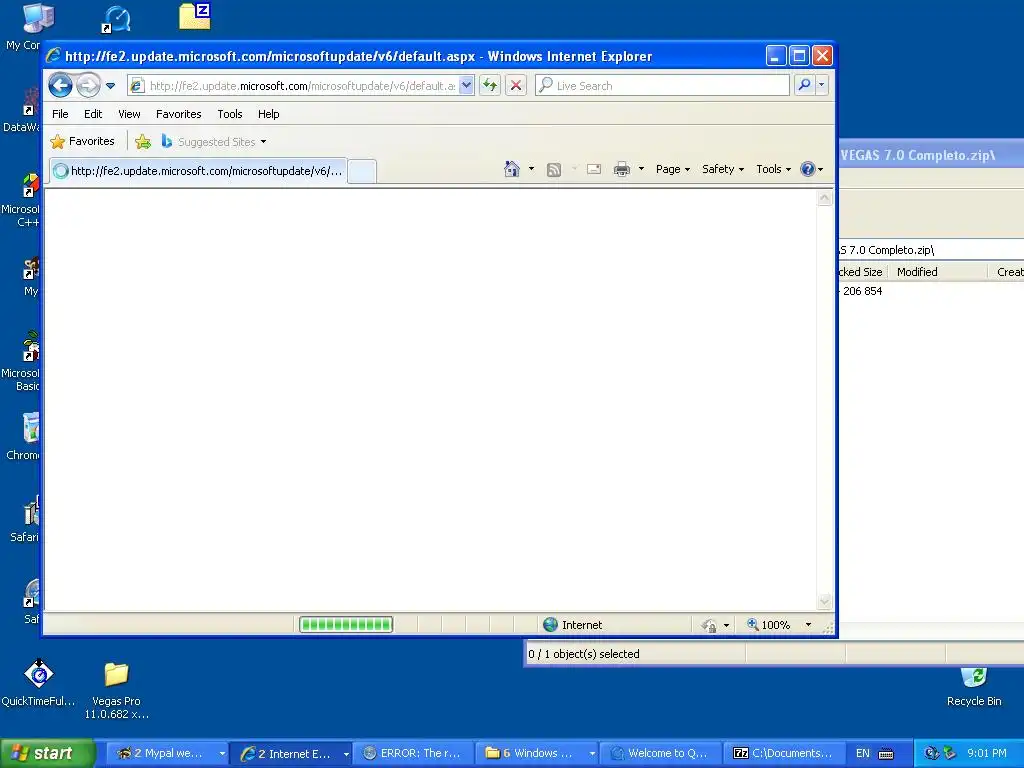
Task: Select the Recycle Bin desktop icon
Action: click(x=974, y=686)
